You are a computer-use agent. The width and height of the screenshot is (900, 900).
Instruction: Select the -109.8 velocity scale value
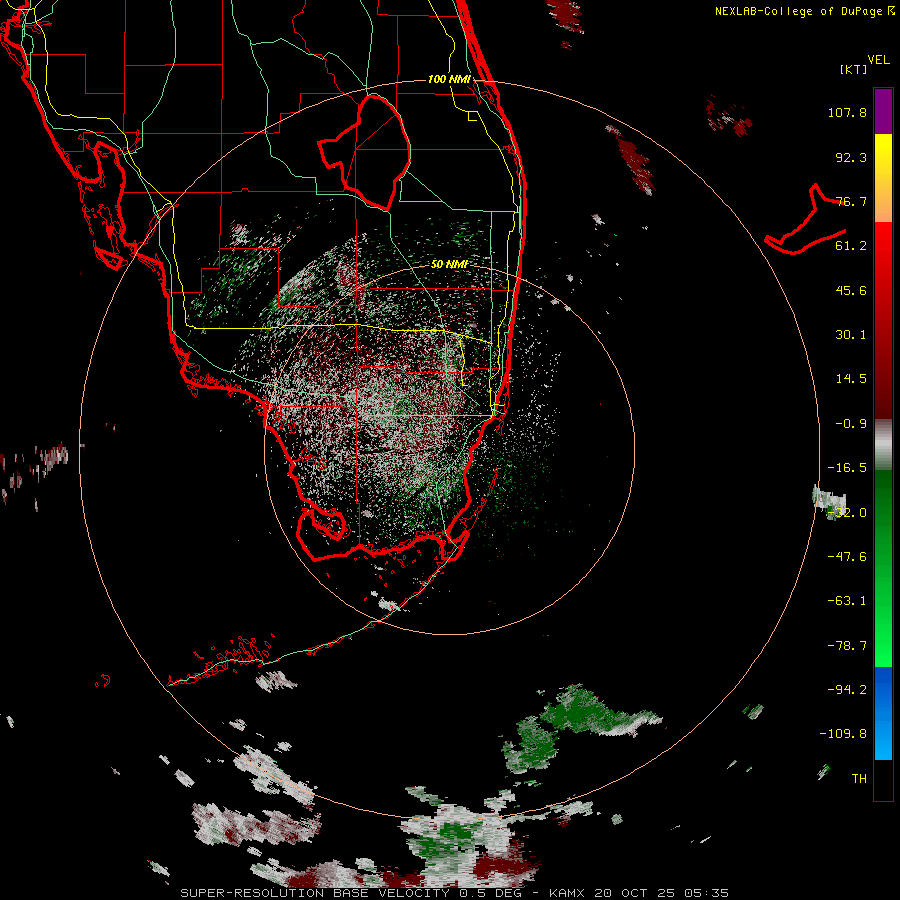pos(843,734)
